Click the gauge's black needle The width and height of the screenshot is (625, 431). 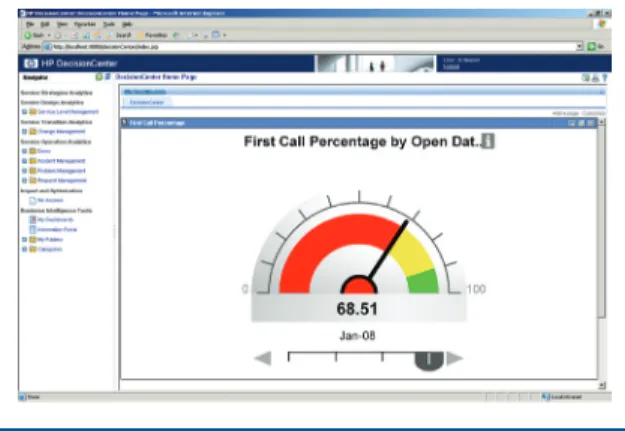click(387, 250)
